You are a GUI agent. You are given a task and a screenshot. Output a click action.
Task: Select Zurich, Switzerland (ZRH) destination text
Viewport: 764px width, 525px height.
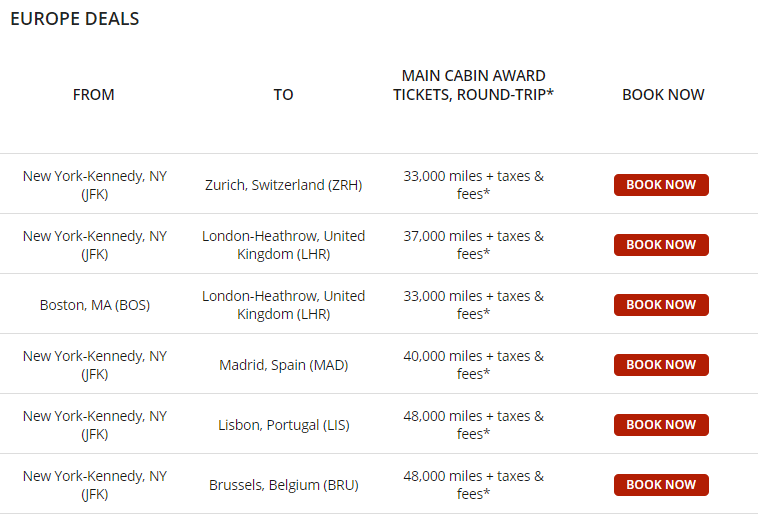click(284, 185)
